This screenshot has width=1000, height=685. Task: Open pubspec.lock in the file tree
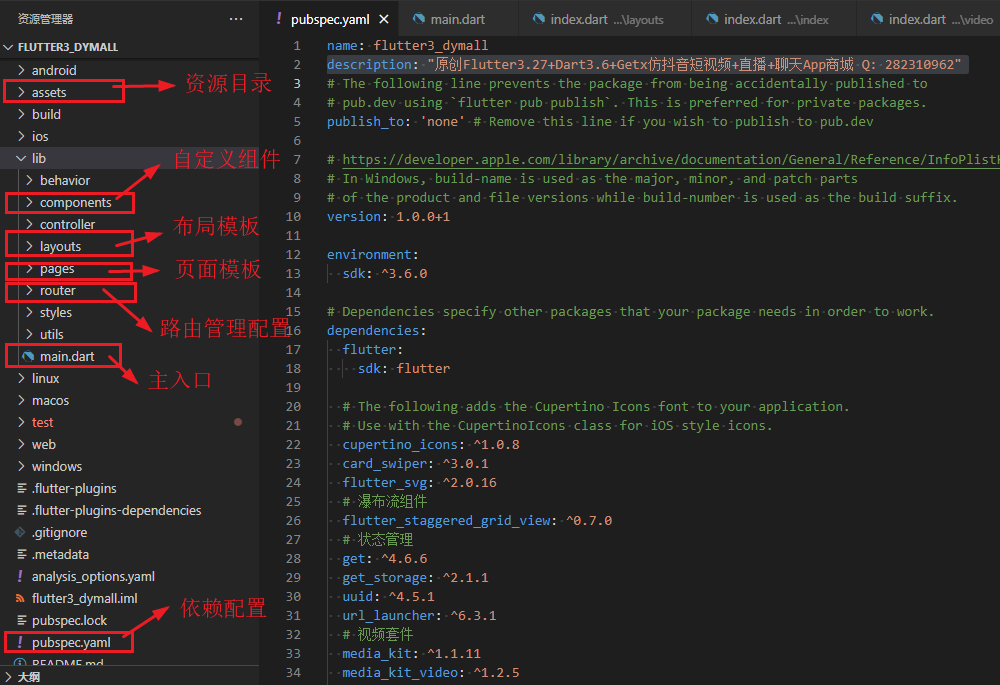tap(70, 620)
